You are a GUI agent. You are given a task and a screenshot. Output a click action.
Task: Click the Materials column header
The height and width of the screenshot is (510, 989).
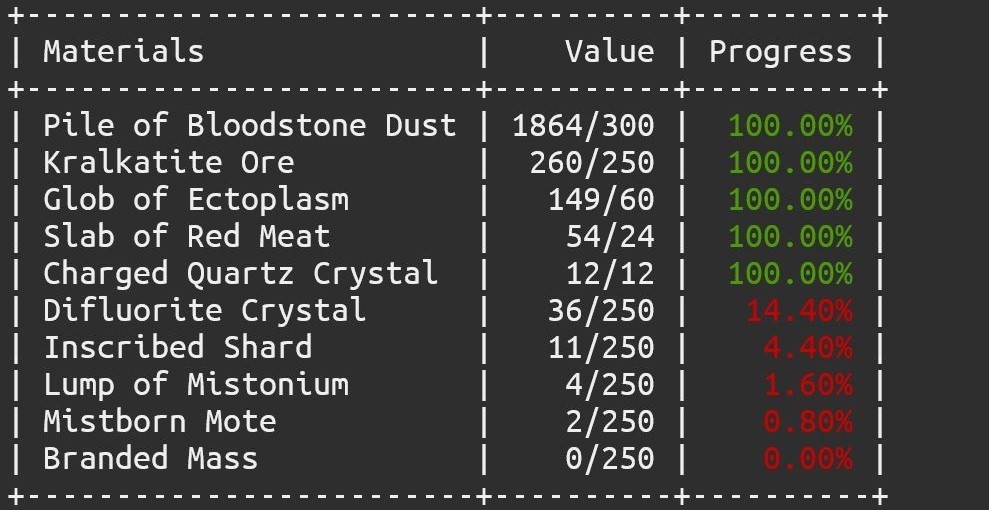[123, 52]
